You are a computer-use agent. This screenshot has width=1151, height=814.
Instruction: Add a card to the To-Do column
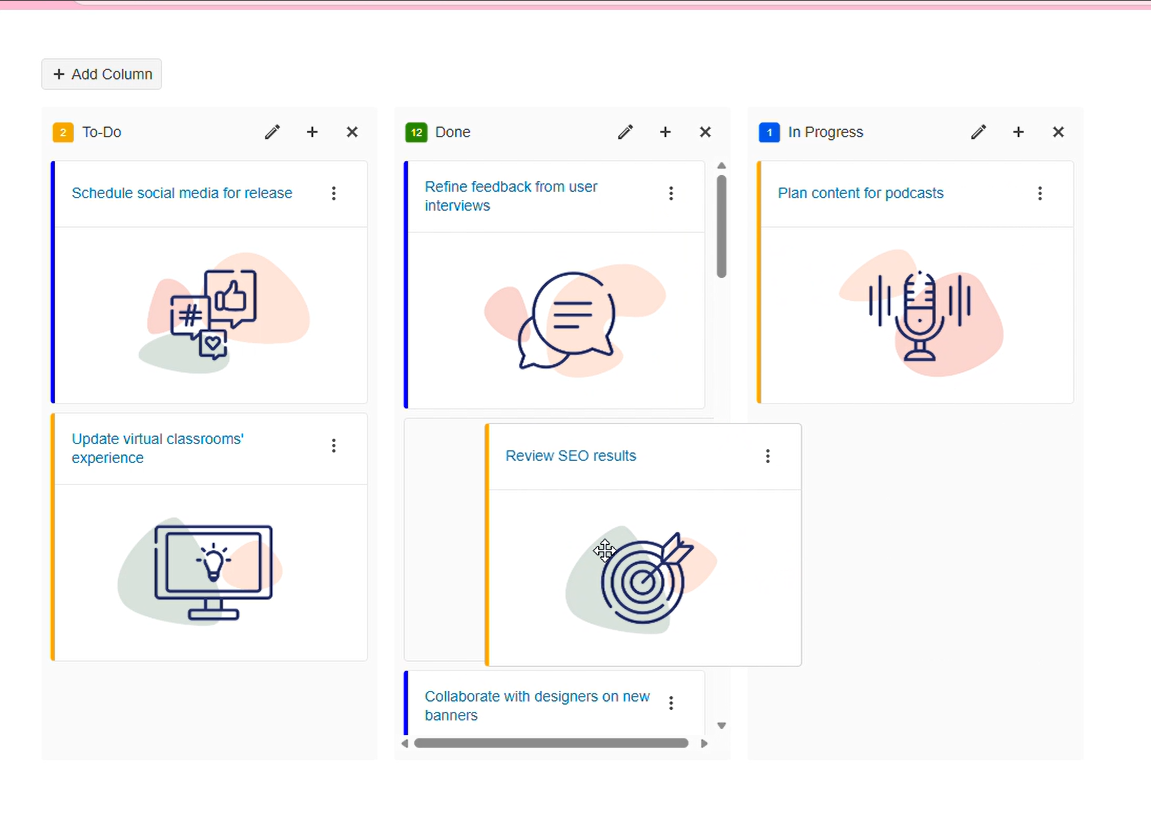tap(312, 132)
